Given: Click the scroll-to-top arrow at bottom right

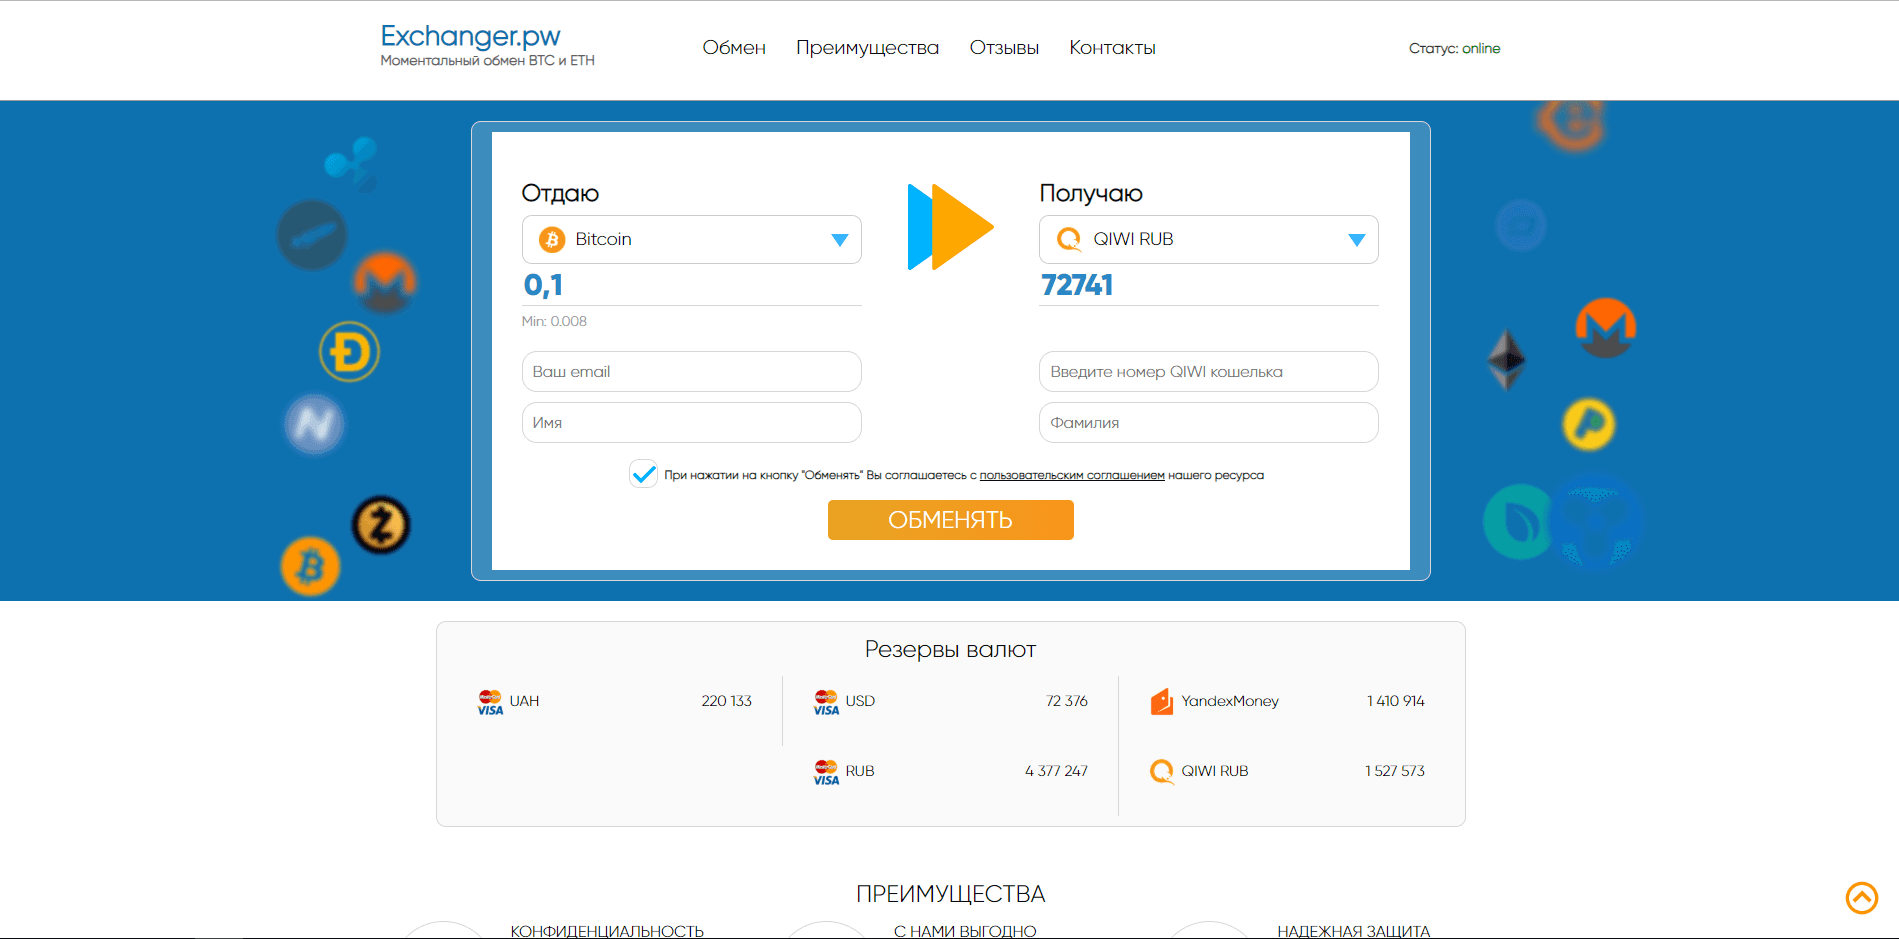Looking at the screenshot, I should (1861, 899).
